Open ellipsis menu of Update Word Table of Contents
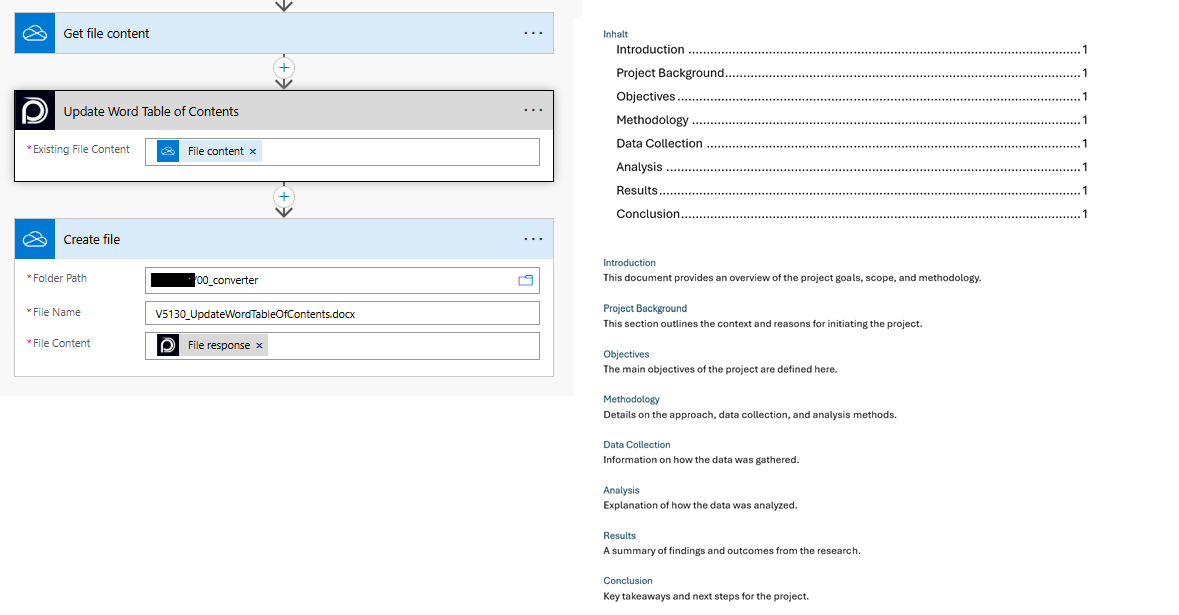Screen dimensions: 1179x615 click(533, 111)
